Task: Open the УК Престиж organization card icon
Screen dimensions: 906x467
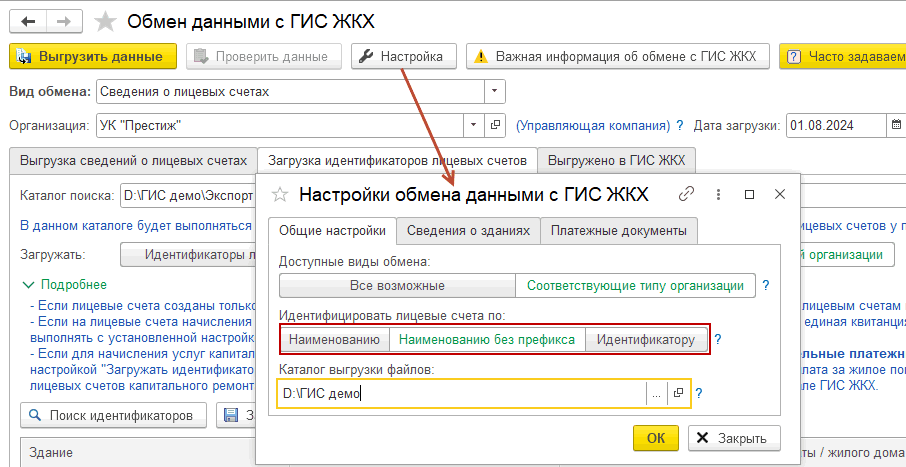Action: tap(495, 125)
